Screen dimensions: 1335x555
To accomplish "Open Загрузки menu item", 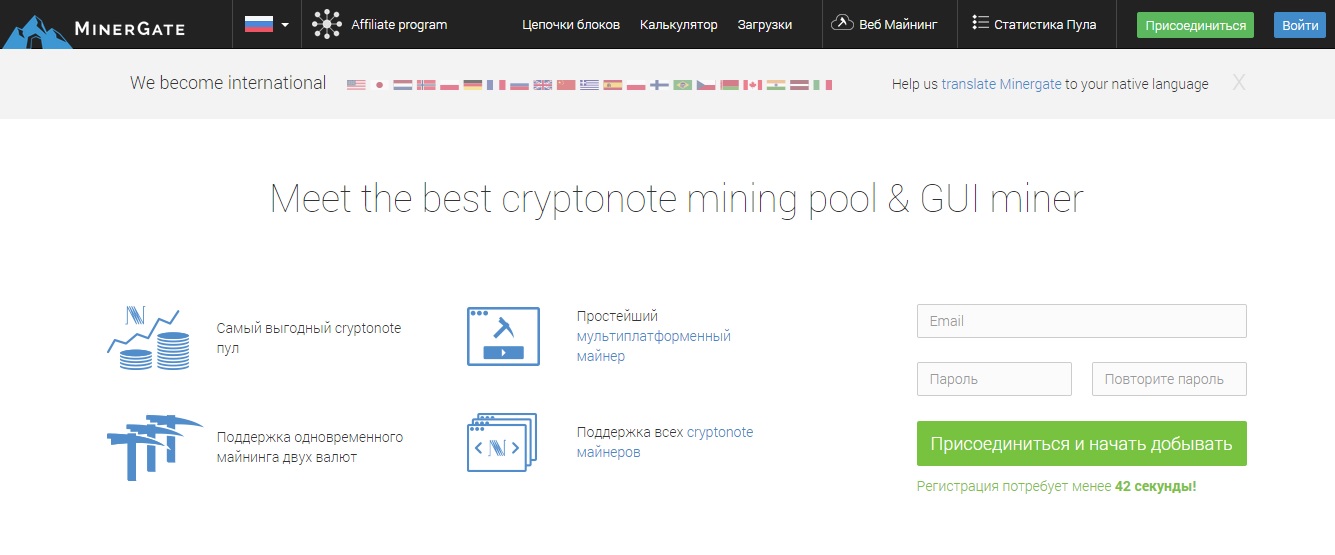I will point(765,24).
